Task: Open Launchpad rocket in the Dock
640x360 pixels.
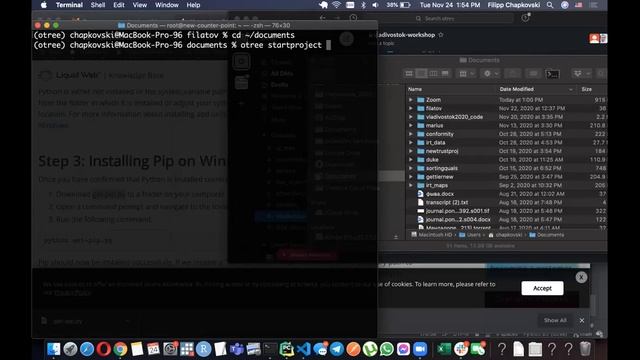Action: coord(70,349)
